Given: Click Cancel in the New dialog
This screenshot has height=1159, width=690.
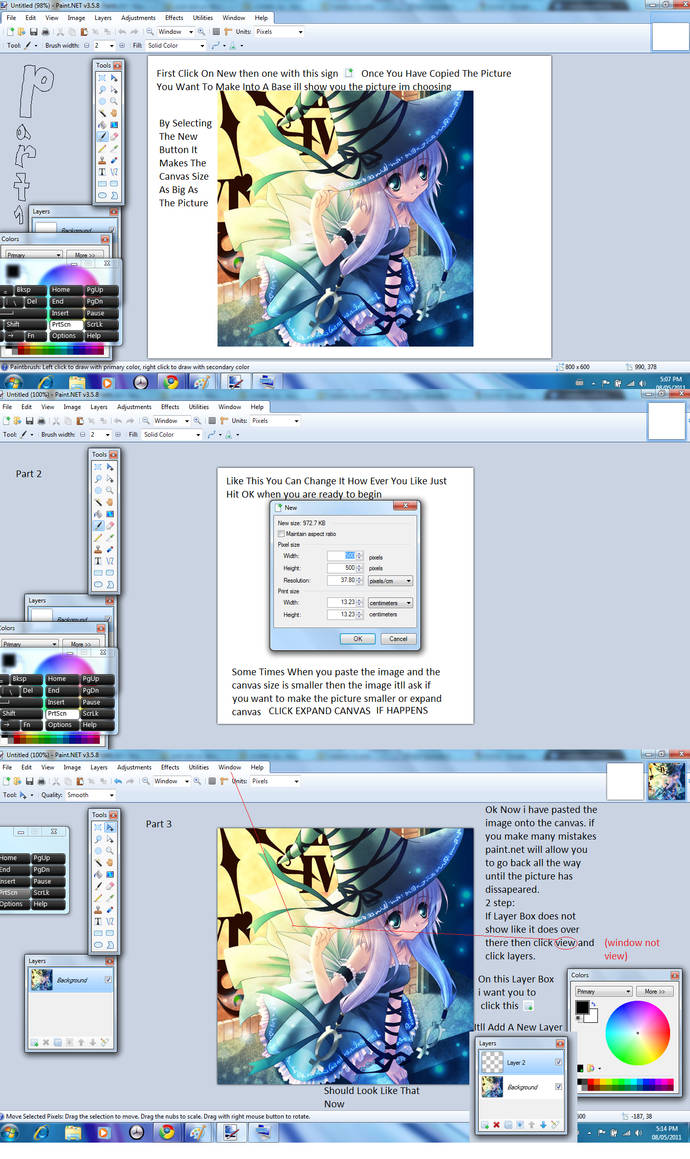Looking at the screenshot, I should pyautogui.click(x=398, y=639).
